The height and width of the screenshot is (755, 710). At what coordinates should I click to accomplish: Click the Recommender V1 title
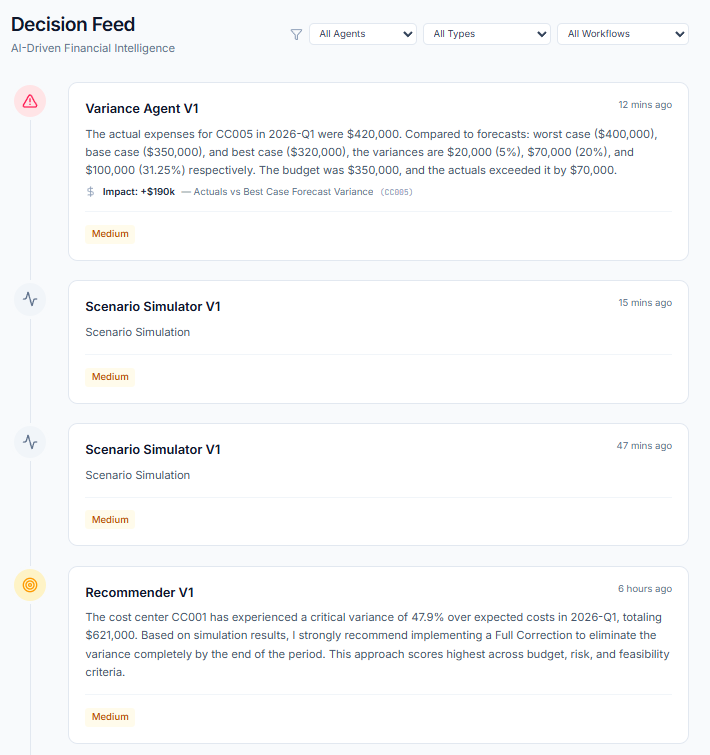140,593
